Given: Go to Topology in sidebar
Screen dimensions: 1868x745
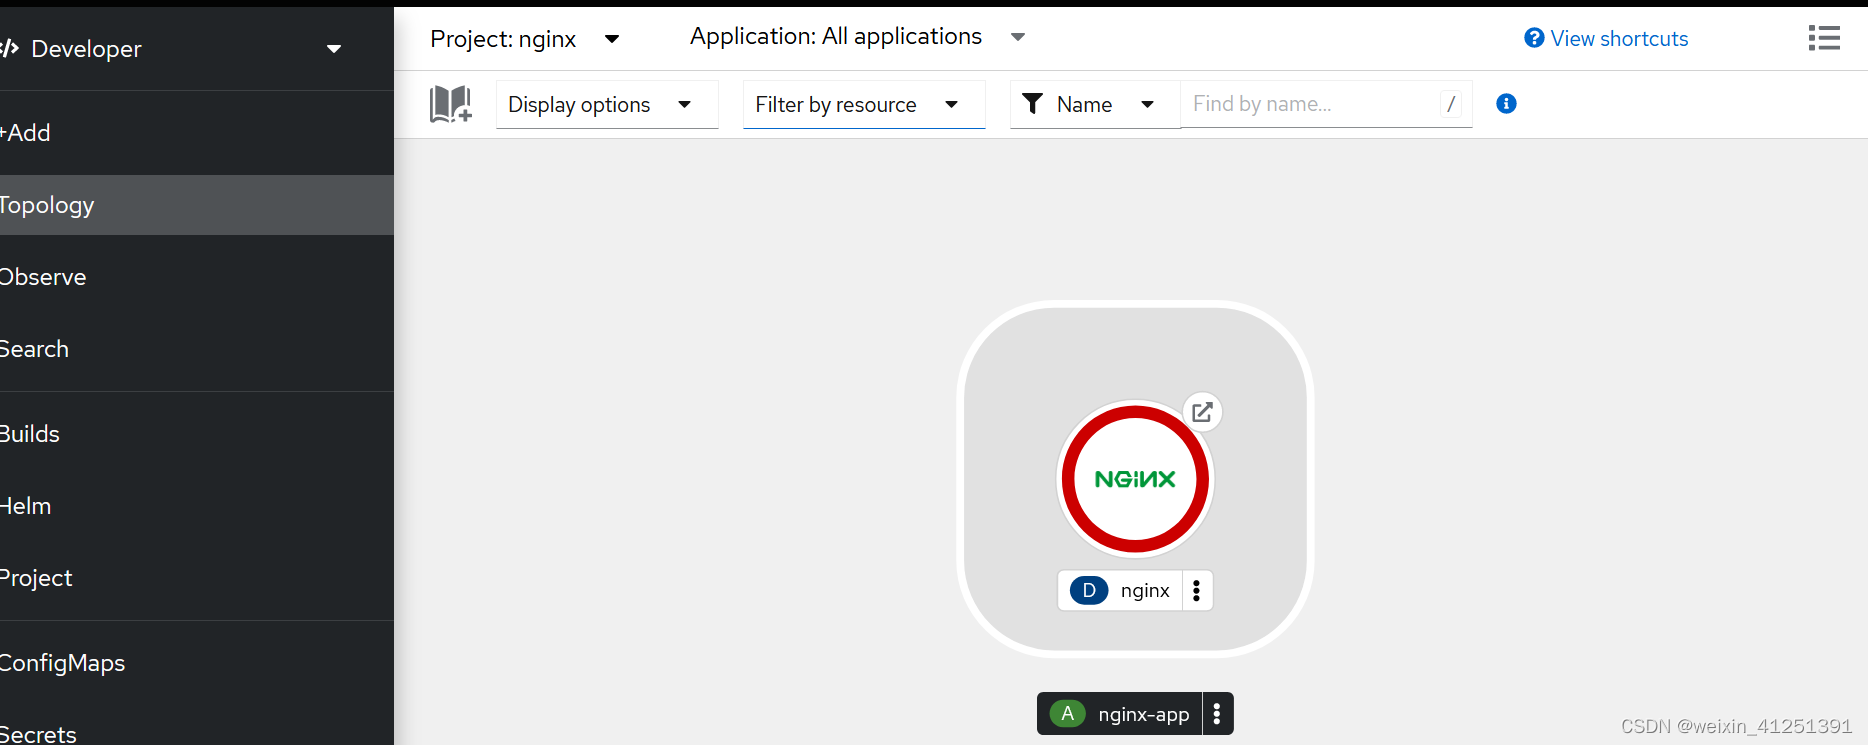Looking at the screenshot, I should pos(197,205).
